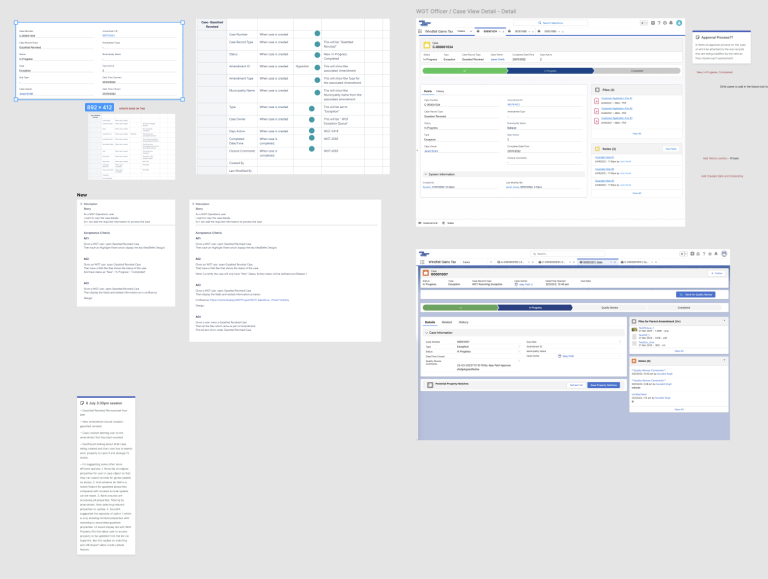Collapse the System Information section
Viewport: 768px width, 579px height.
(x=426, y=174)
